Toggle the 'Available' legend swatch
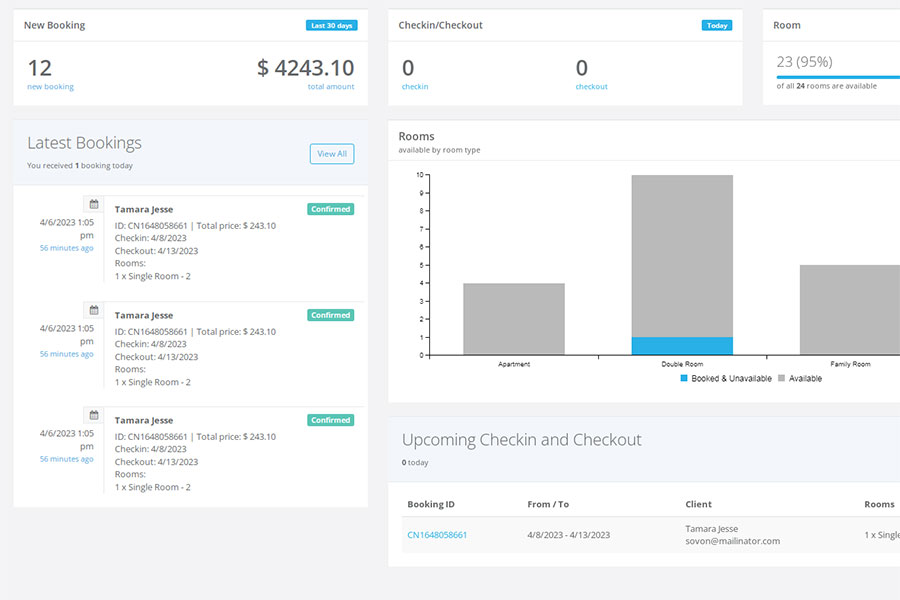Viewport: 900px width, 600px height. pyautogui.click(x=782, y=379)
